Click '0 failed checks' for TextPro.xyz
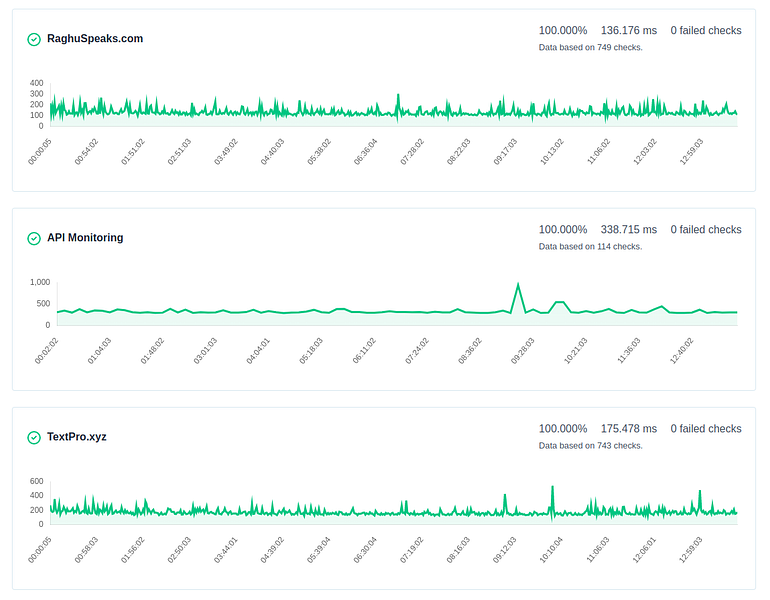 tap(706, 429)
